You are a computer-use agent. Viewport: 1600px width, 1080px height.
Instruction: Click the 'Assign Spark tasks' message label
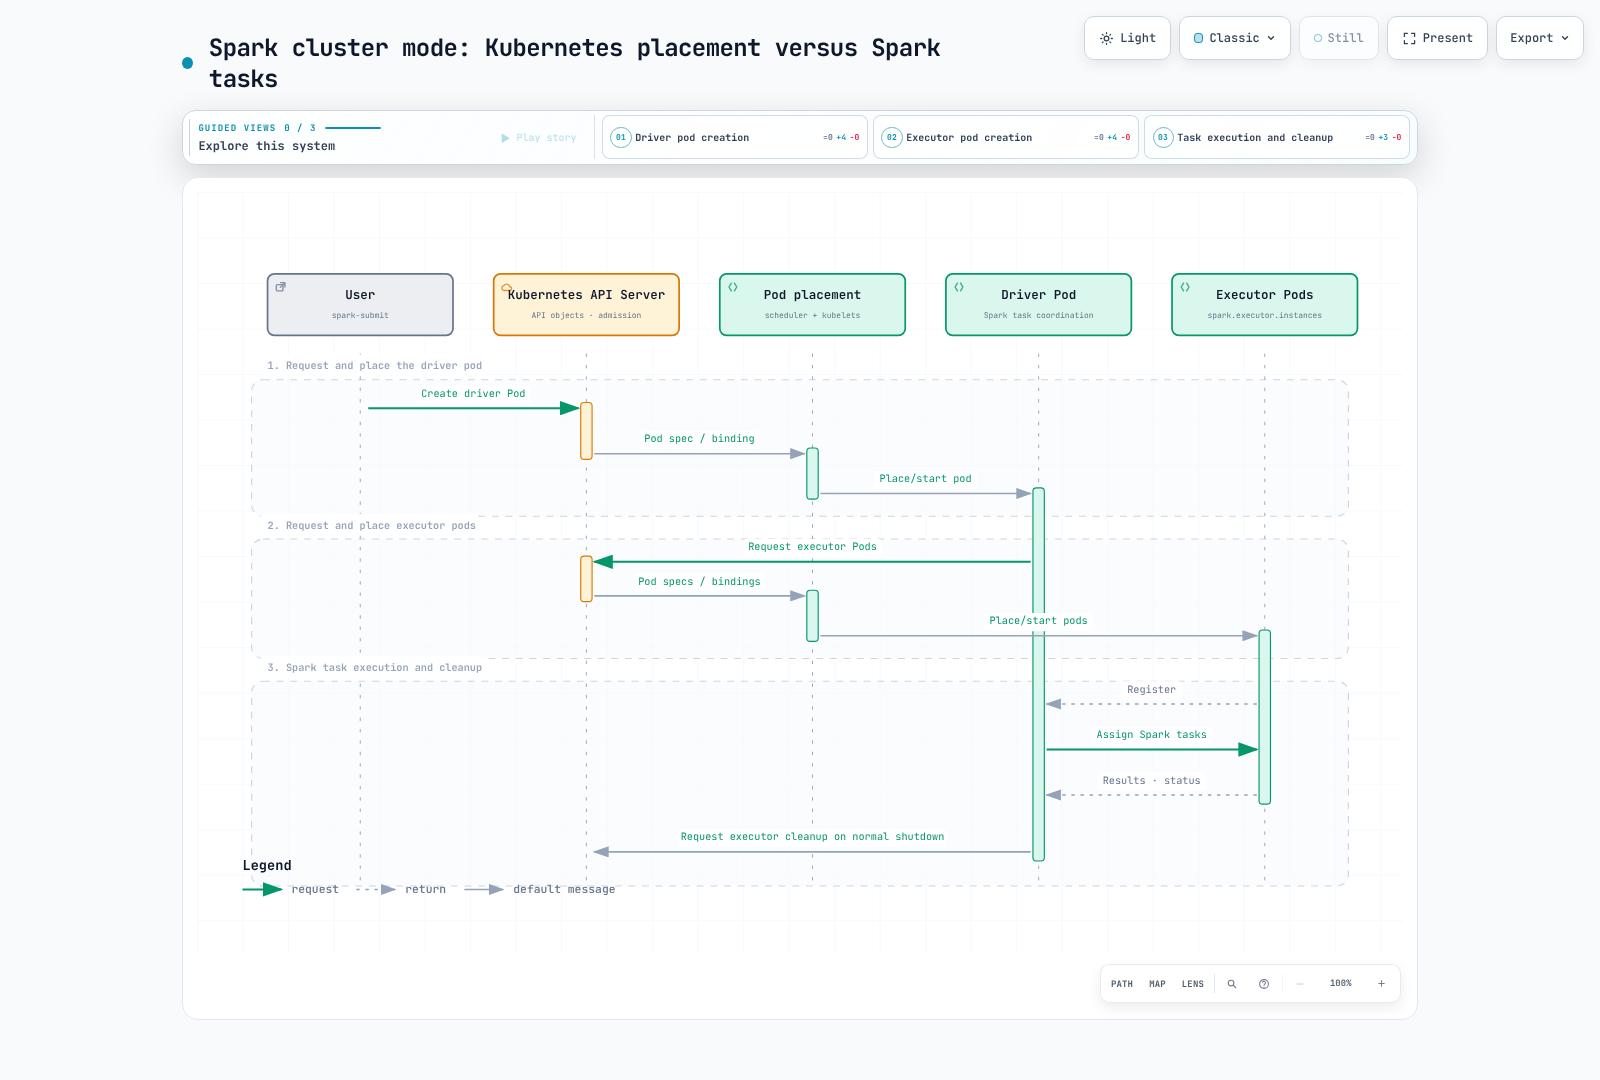1151,735
